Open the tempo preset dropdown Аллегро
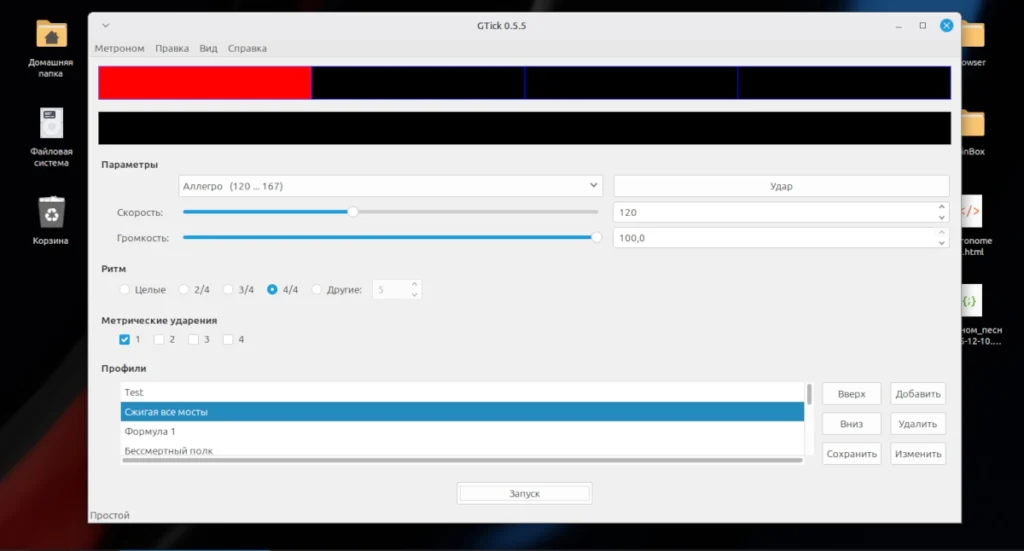Viewport: 1024px width, 551px height. point(390,186)
